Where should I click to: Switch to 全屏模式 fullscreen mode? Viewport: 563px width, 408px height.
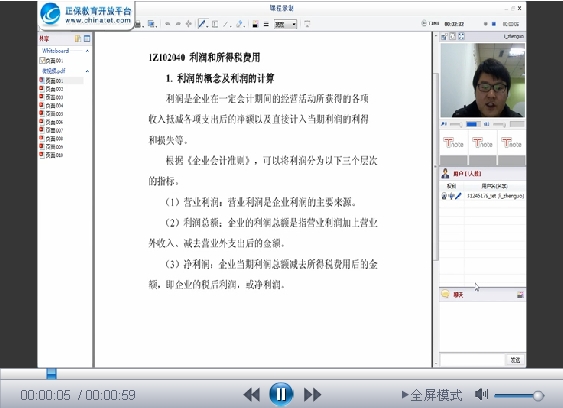[x=432, y=395]
